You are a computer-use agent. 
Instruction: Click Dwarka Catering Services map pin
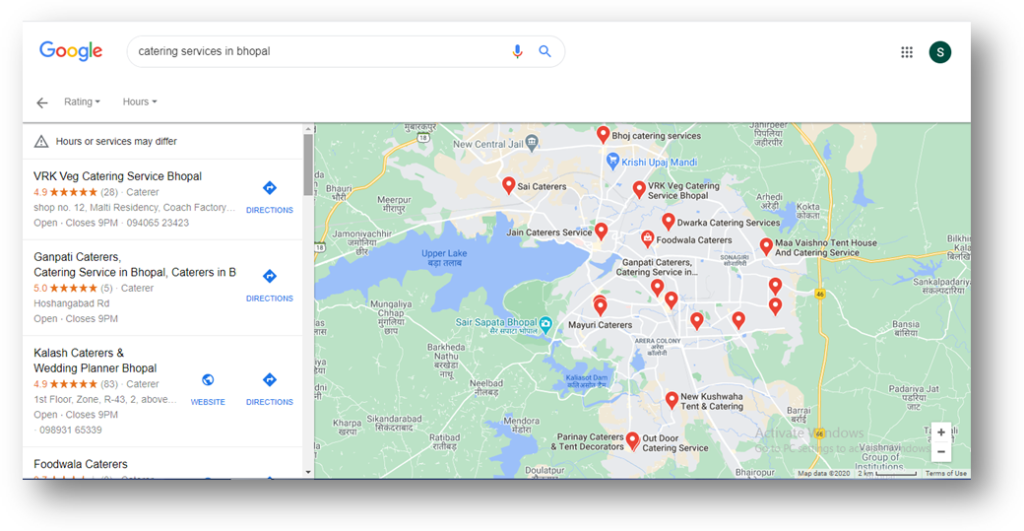[x=667, y=221]
